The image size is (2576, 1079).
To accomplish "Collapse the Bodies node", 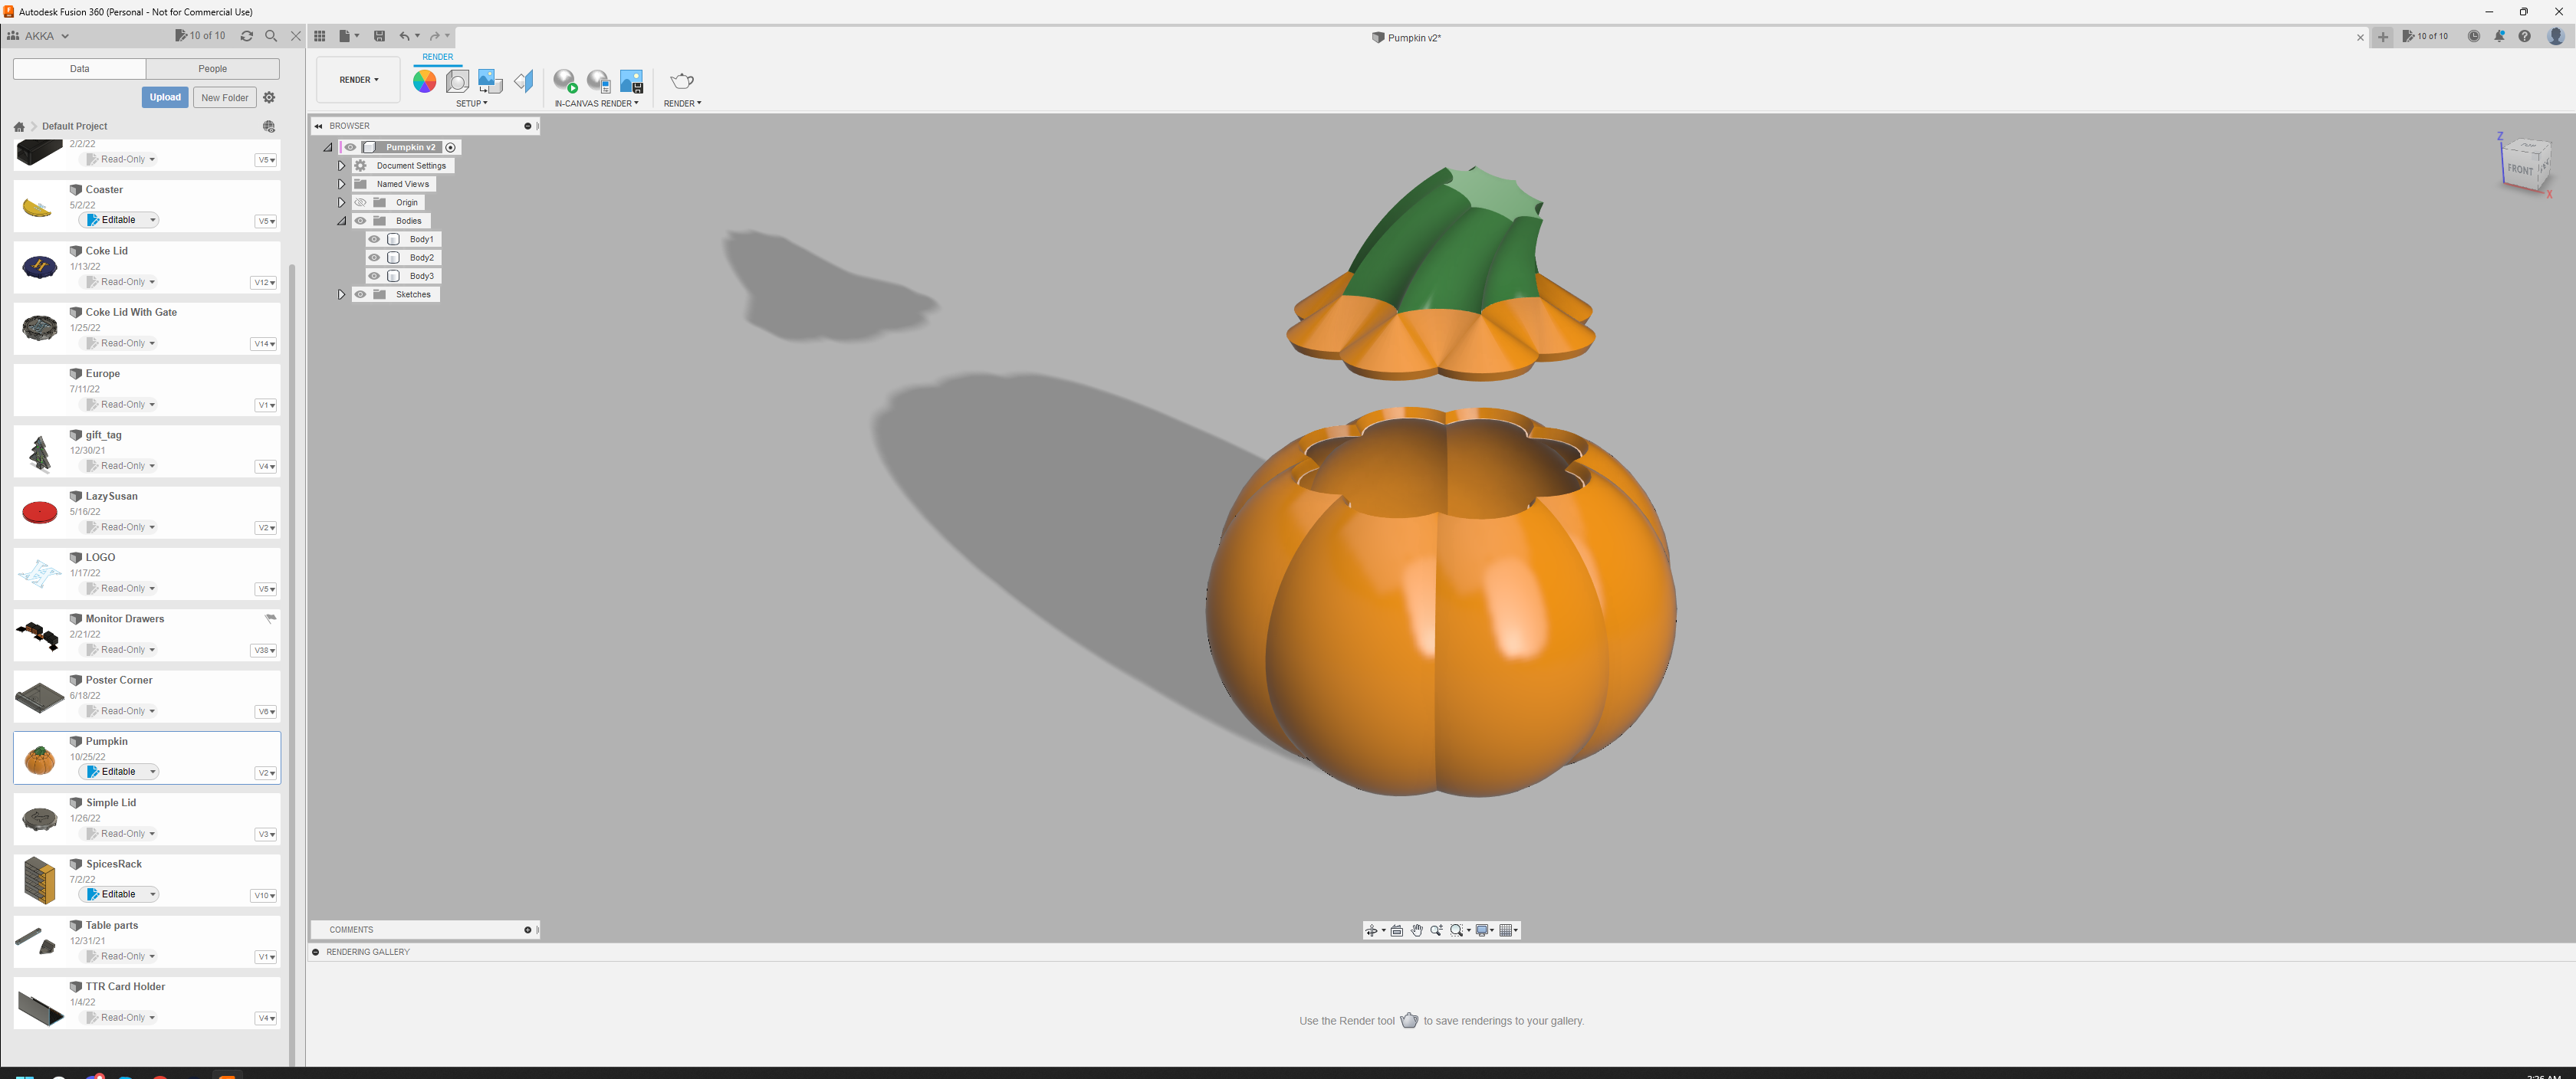I will tap(341, 221).
